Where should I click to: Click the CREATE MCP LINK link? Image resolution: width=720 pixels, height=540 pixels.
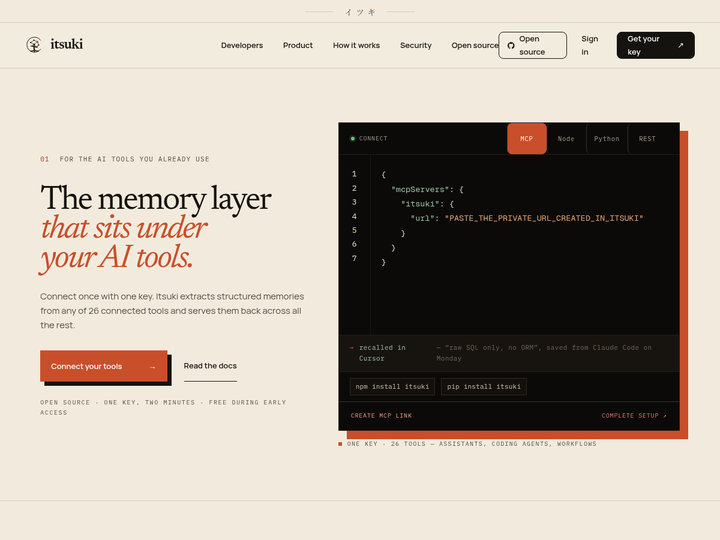pos(381,416)
